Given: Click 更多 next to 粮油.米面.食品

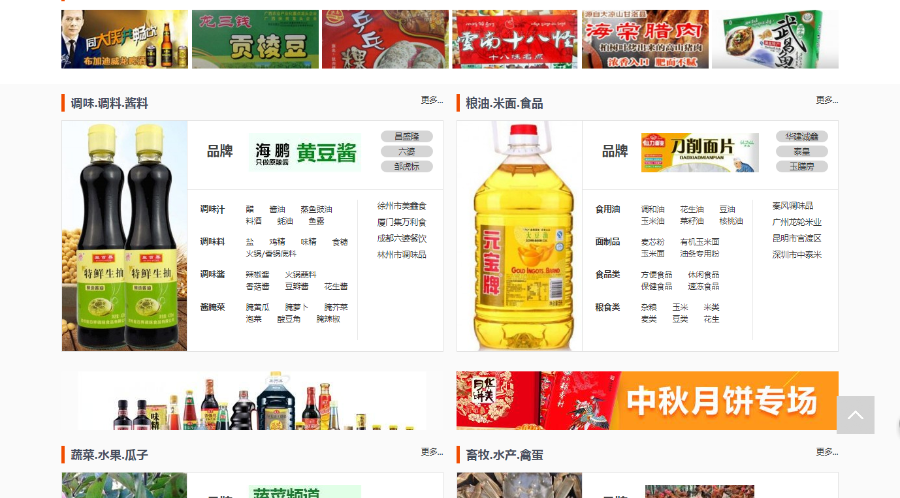Looking at the screenshot, I should point(827,100).
